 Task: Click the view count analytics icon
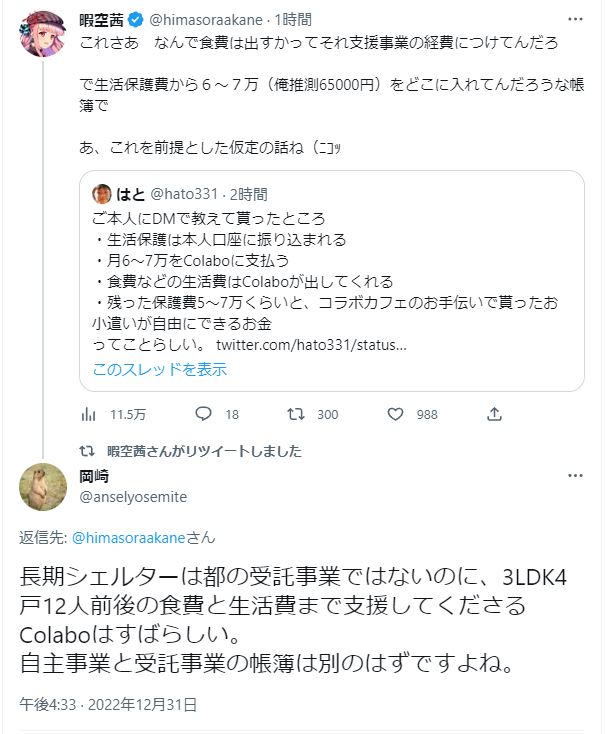(x=89, y=414)
